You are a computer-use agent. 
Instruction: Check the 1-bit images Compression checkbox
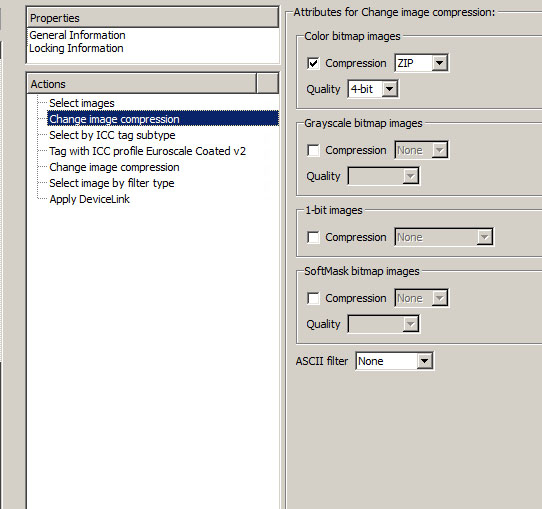[x=313, y=237]
